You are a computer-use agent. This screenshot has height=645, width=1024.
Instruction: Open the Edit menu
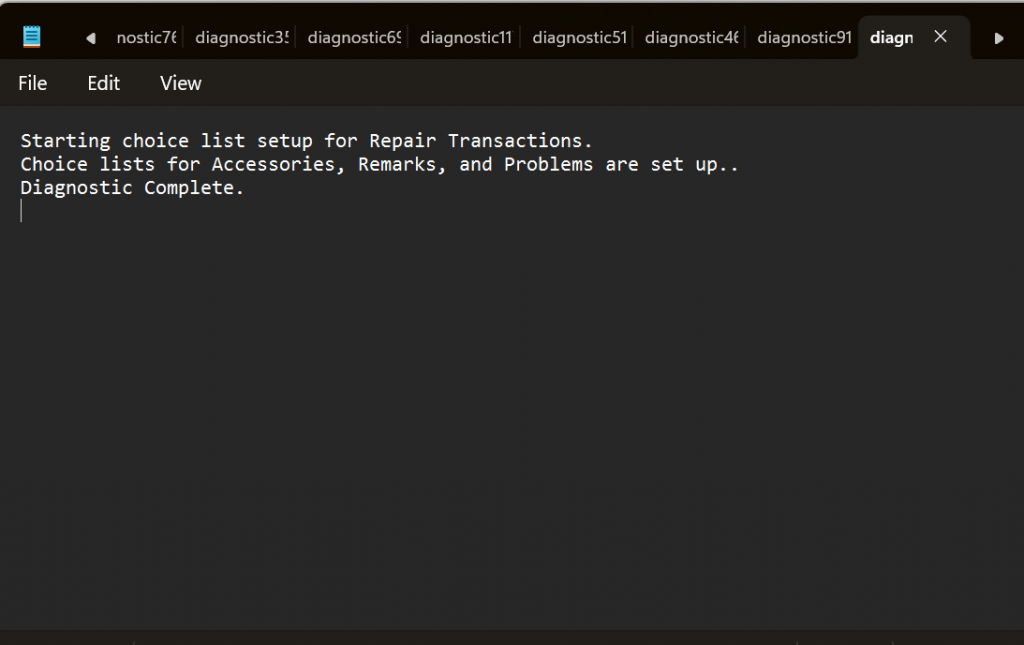(104, 83)
